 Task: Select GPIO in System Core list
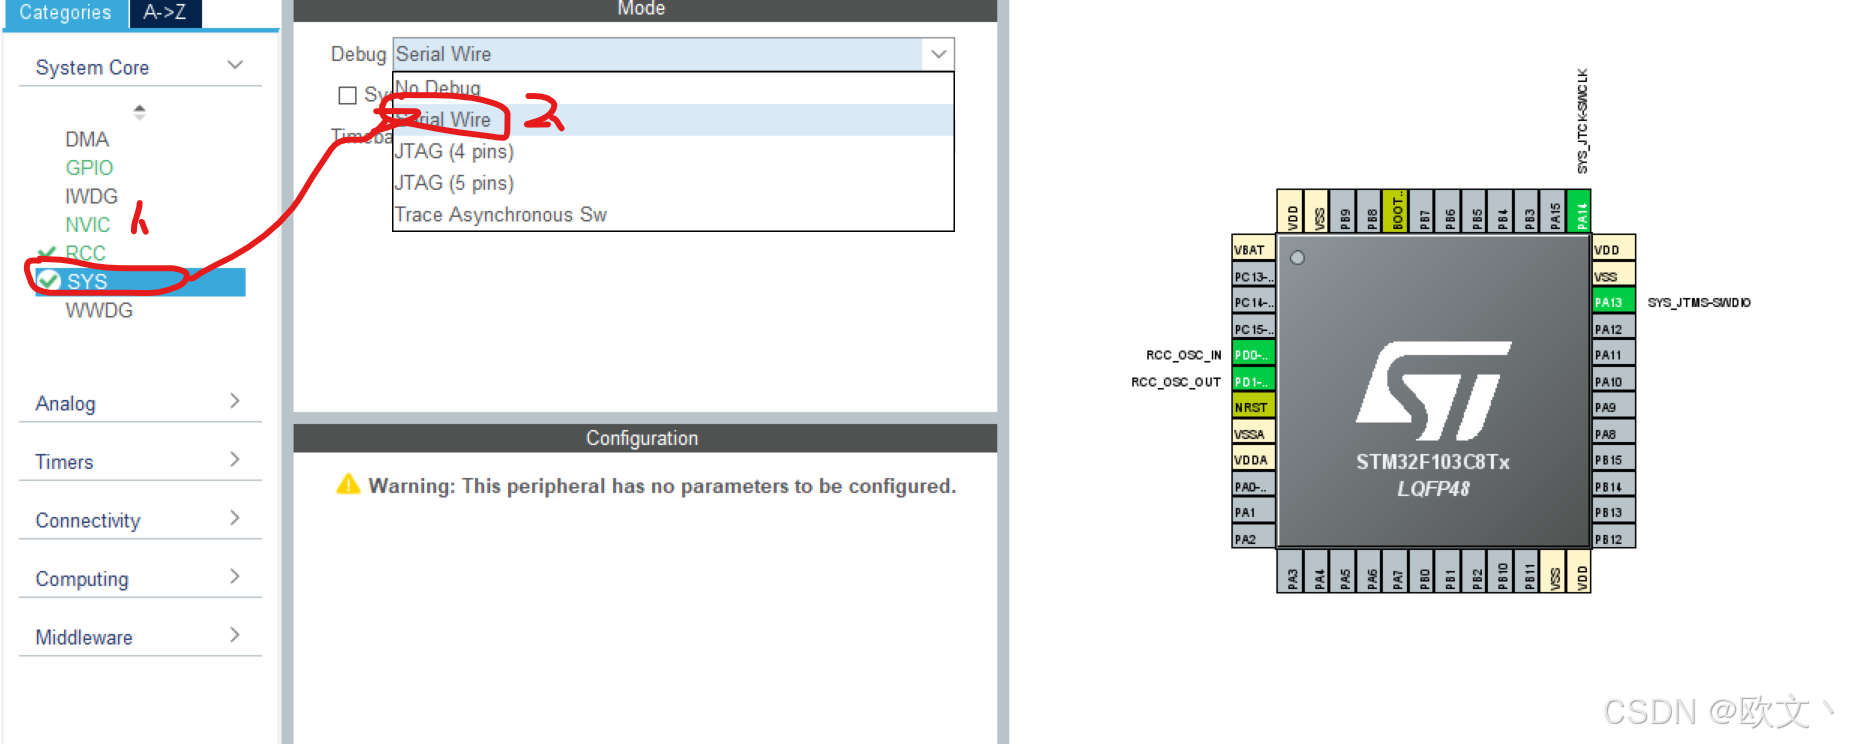pyautogui.click(x=89, y=168)
